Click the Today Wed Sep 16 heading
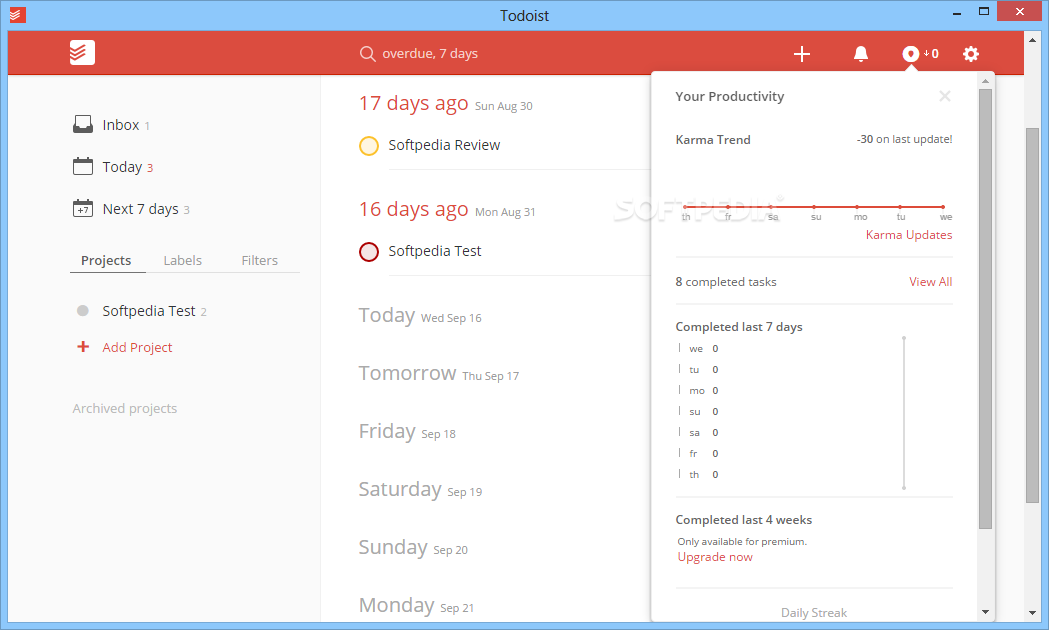This screenshot has height=630, width=1049. 420,315
